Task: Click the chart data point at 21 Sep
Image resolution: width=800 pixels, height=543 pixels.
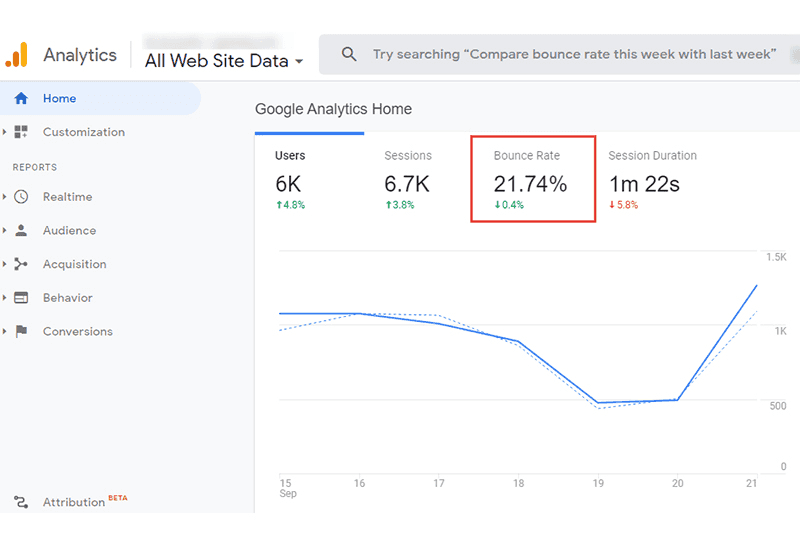Action: click(x=756, y=286)
